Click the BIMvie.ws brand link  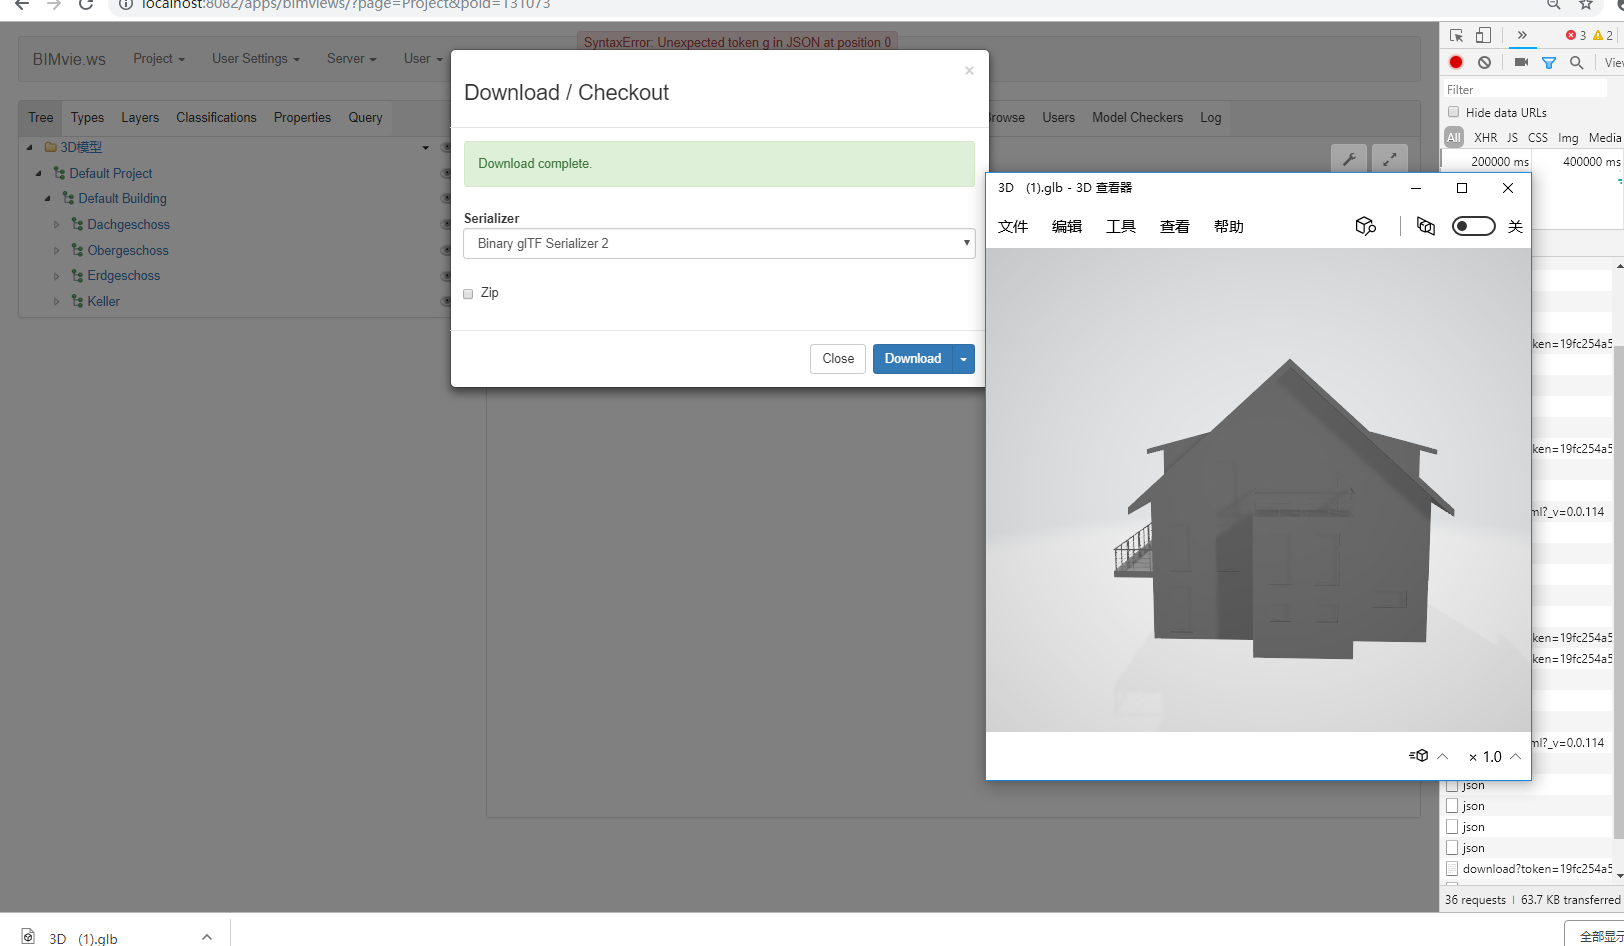(x=69, y=59)
